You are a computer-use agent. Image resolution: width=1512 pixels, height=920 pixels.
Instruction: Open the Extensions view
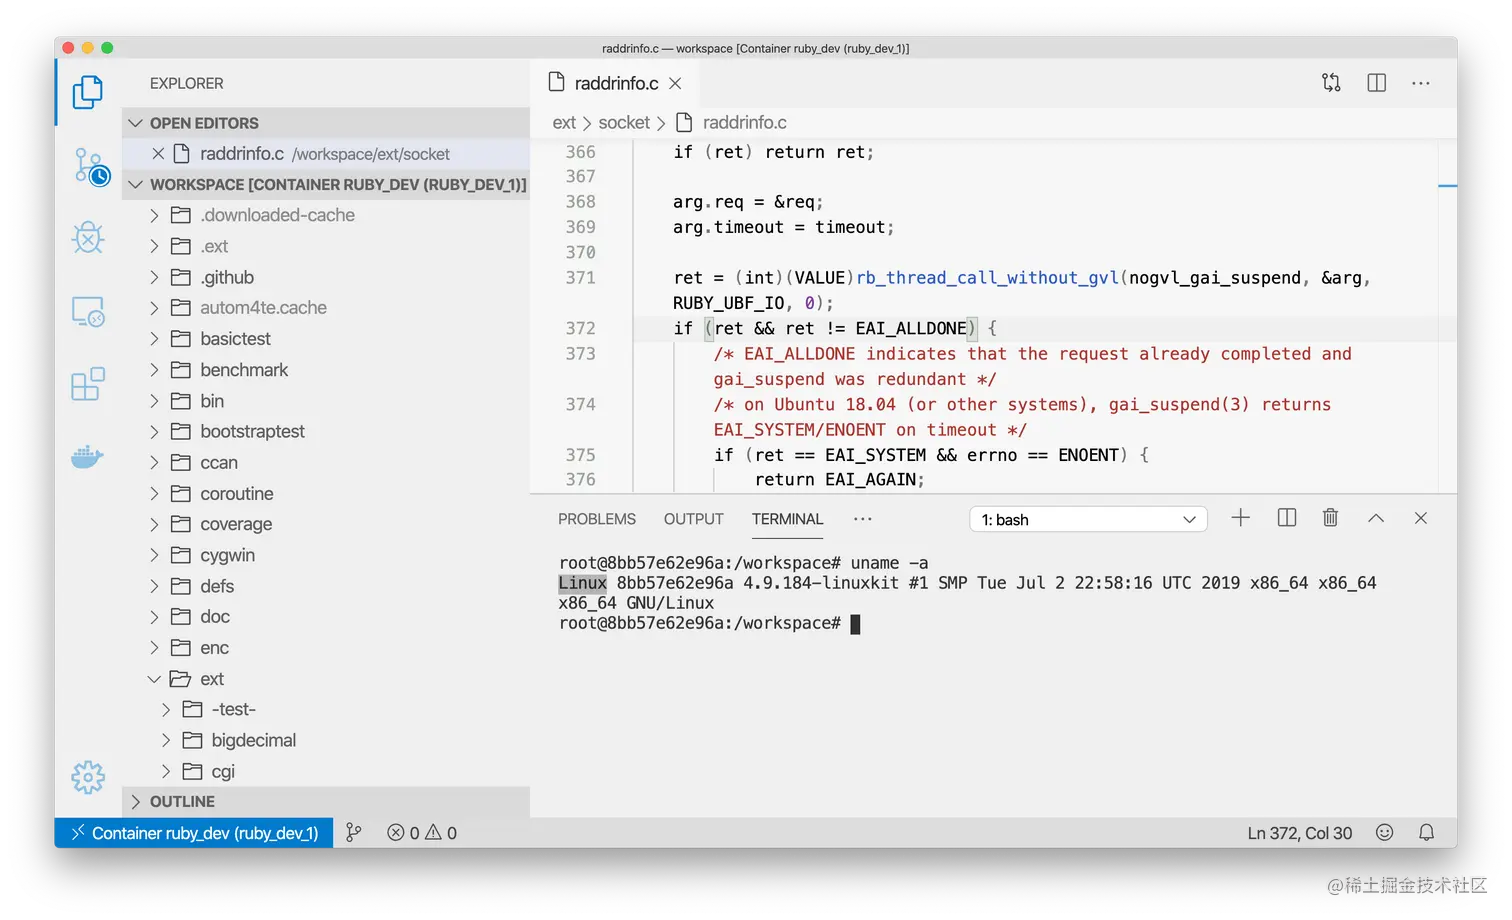(x=88, y=384)
